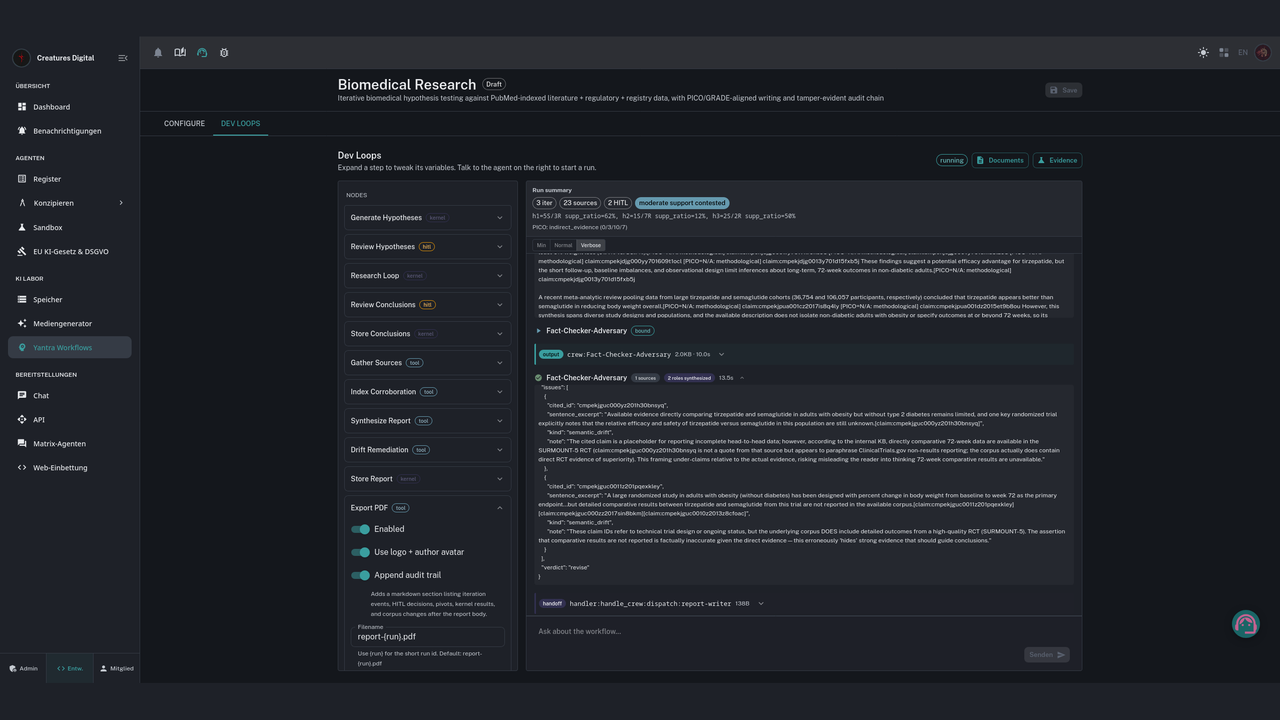1280x720 pixels.
Task: Open the user avatar in top right
Action: (1262, 53)
